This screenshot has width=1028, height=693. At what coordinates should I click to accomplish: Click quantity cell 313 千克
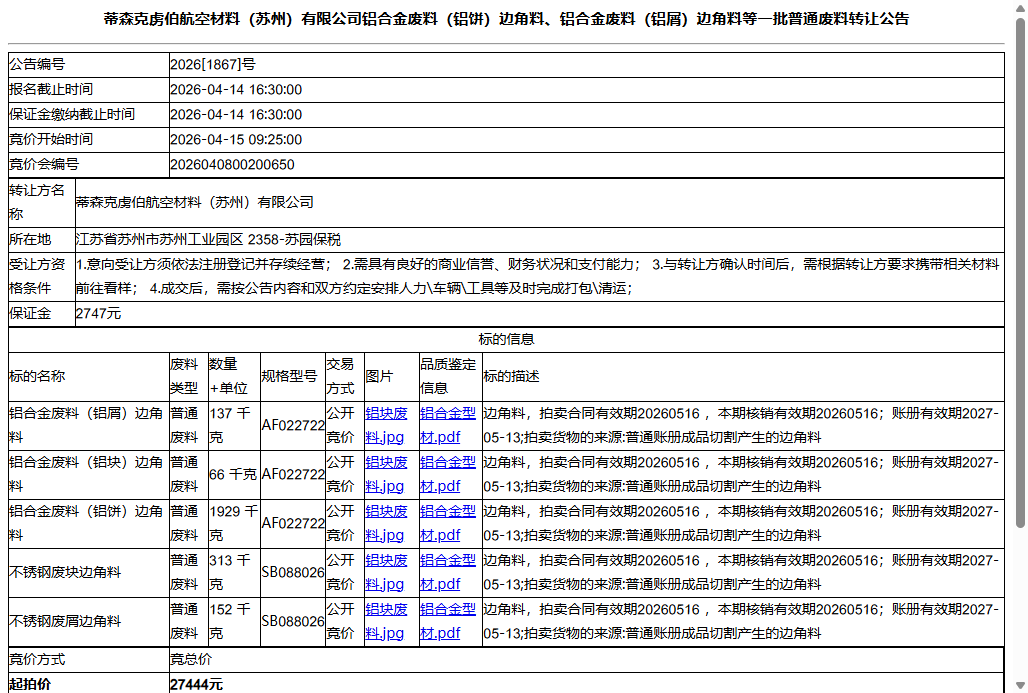pyautogui.click(x=233, y=572)
